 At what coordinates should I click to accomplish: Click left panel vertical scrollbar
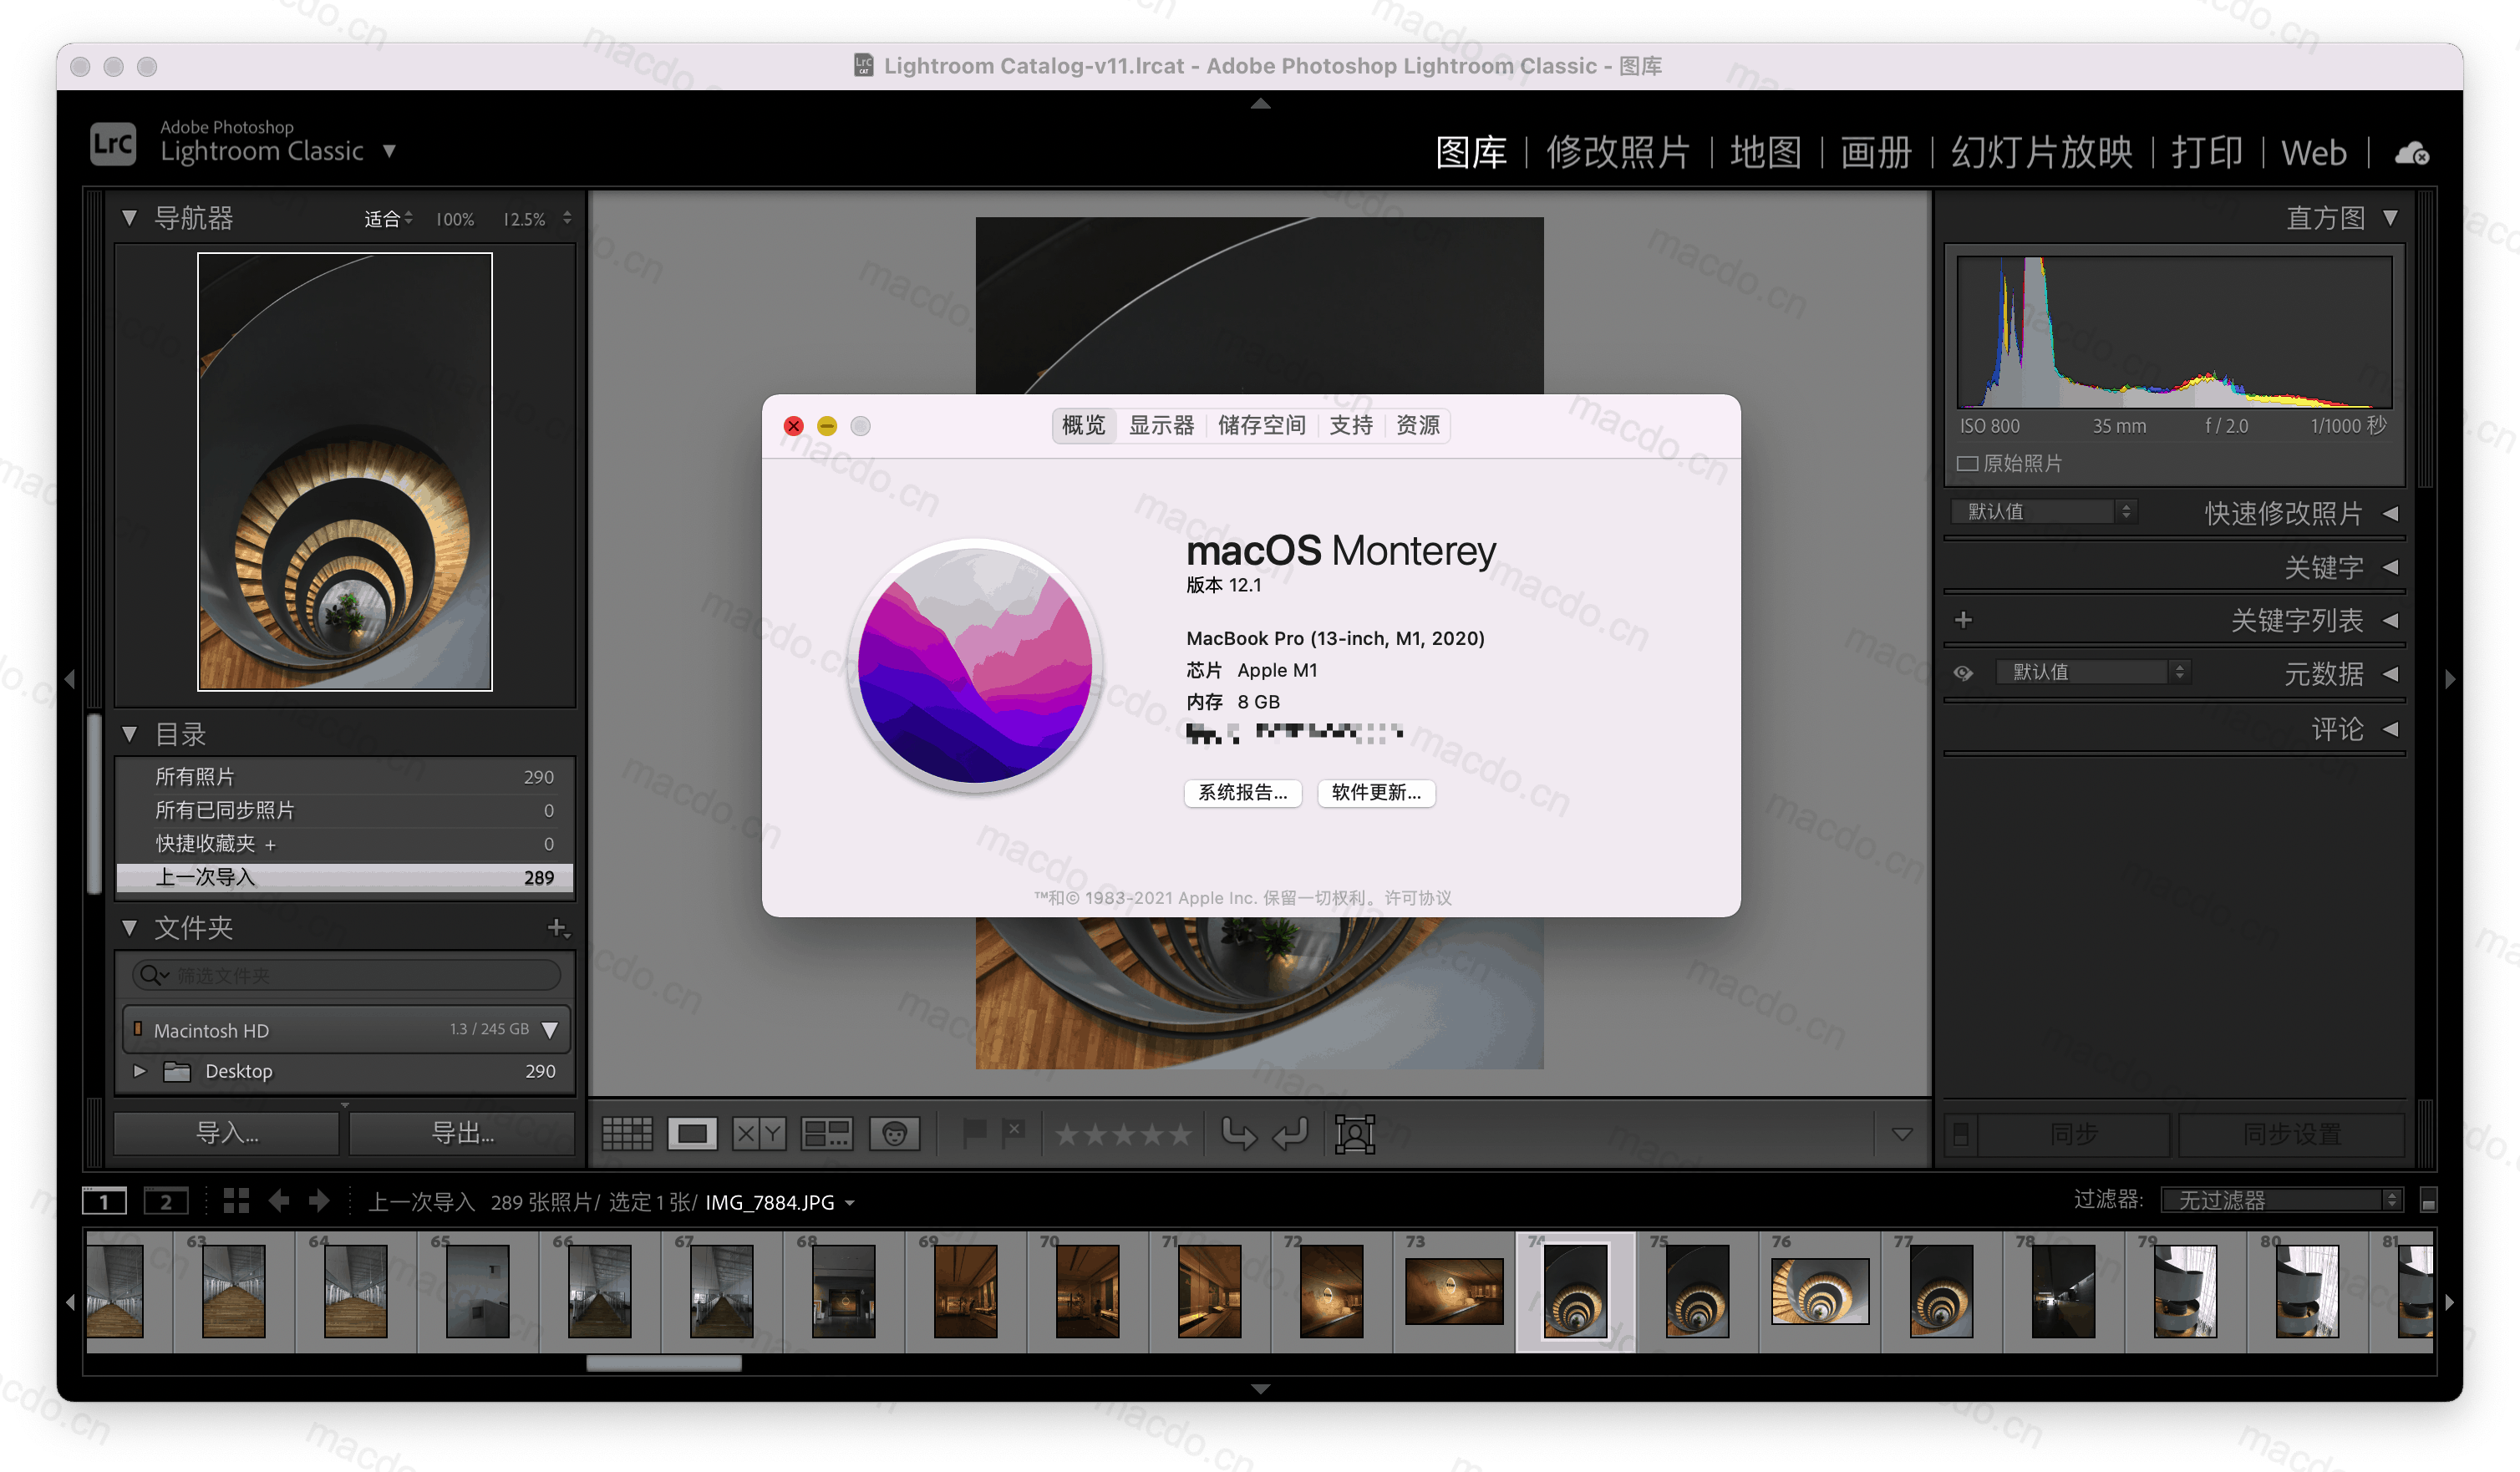pyautogui.click(x=94, y=804)
